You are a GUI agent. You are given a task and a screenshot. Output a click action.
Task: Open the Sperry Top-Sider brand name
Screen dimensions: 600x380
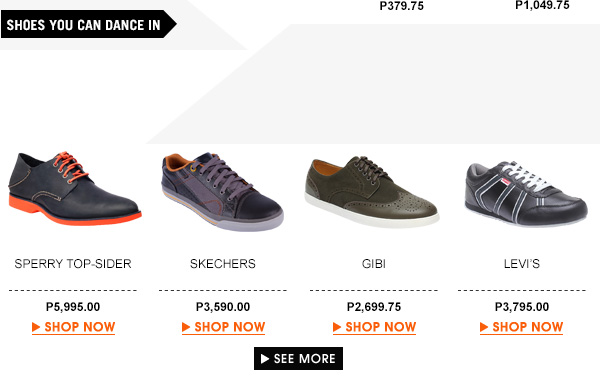coord(73,264)
